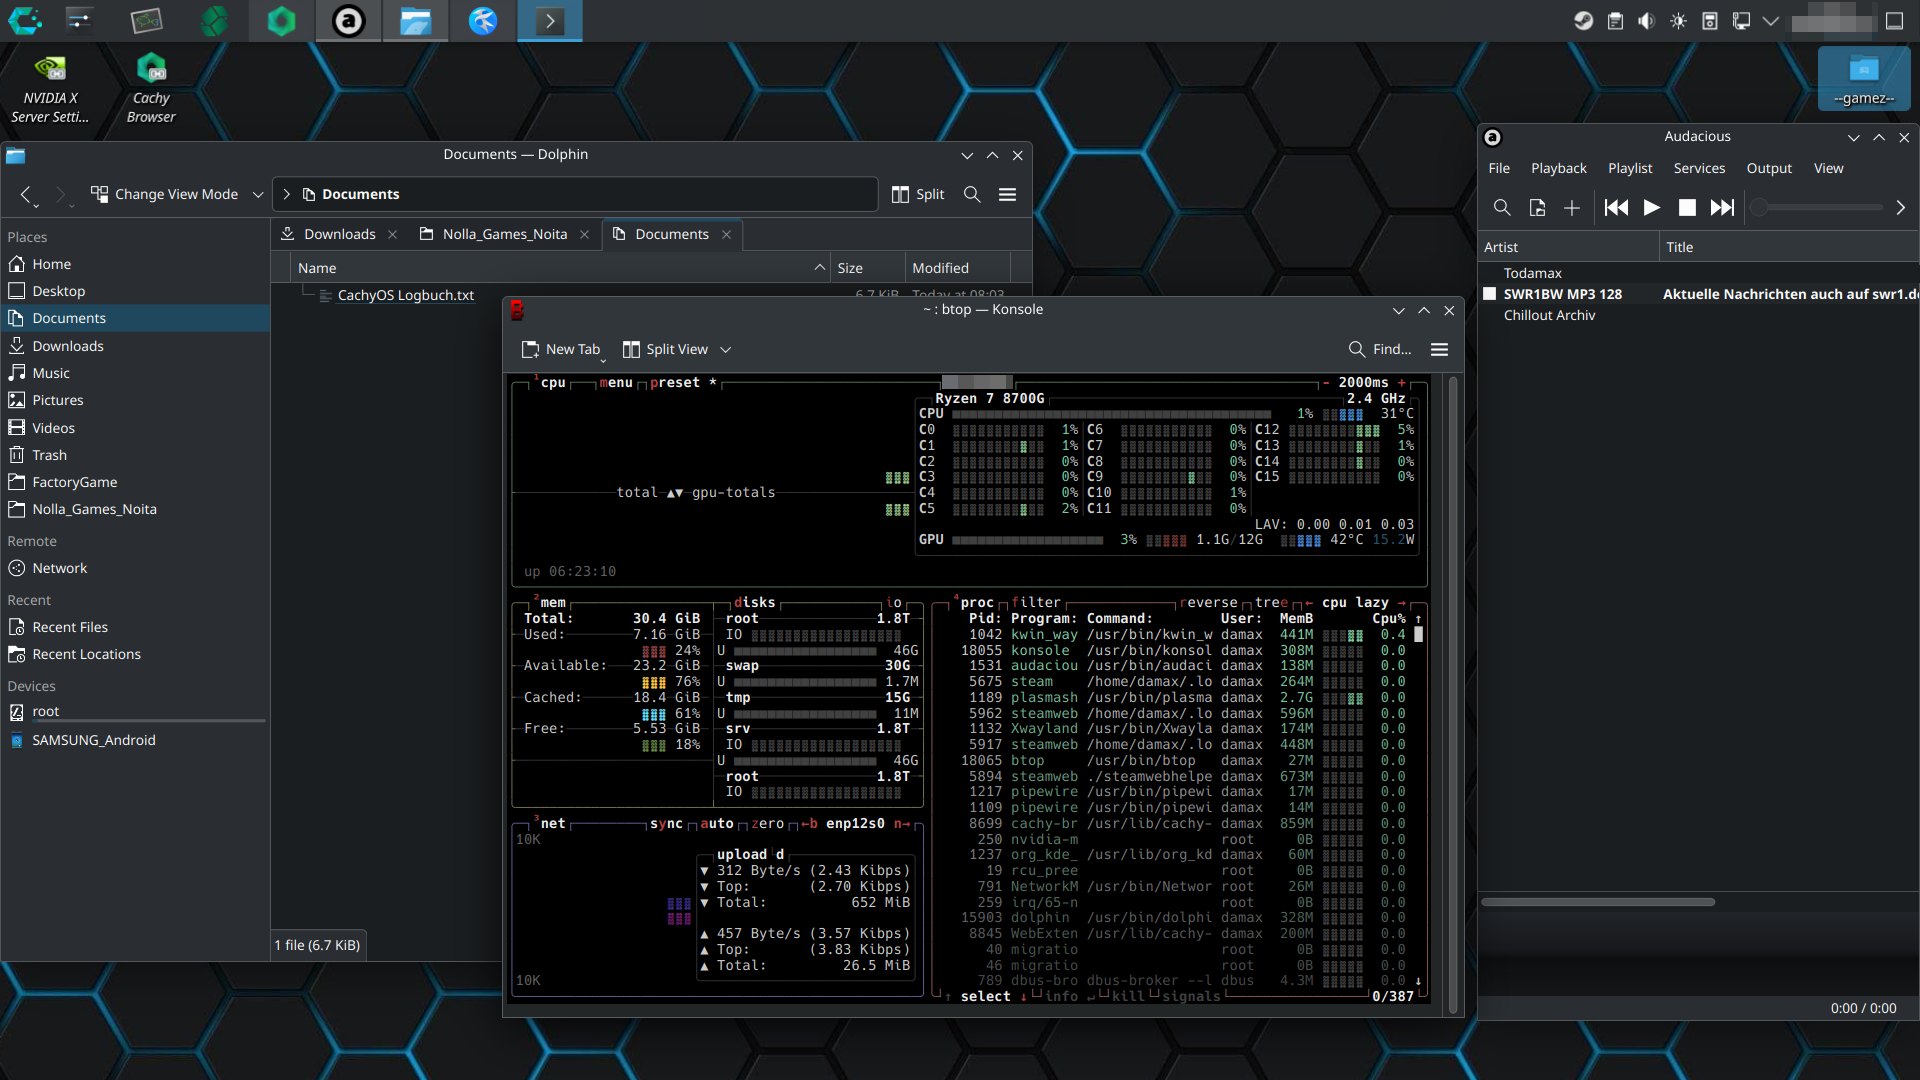Click the Audacious play button
1920x1080 pixels.
[1651, 207]
